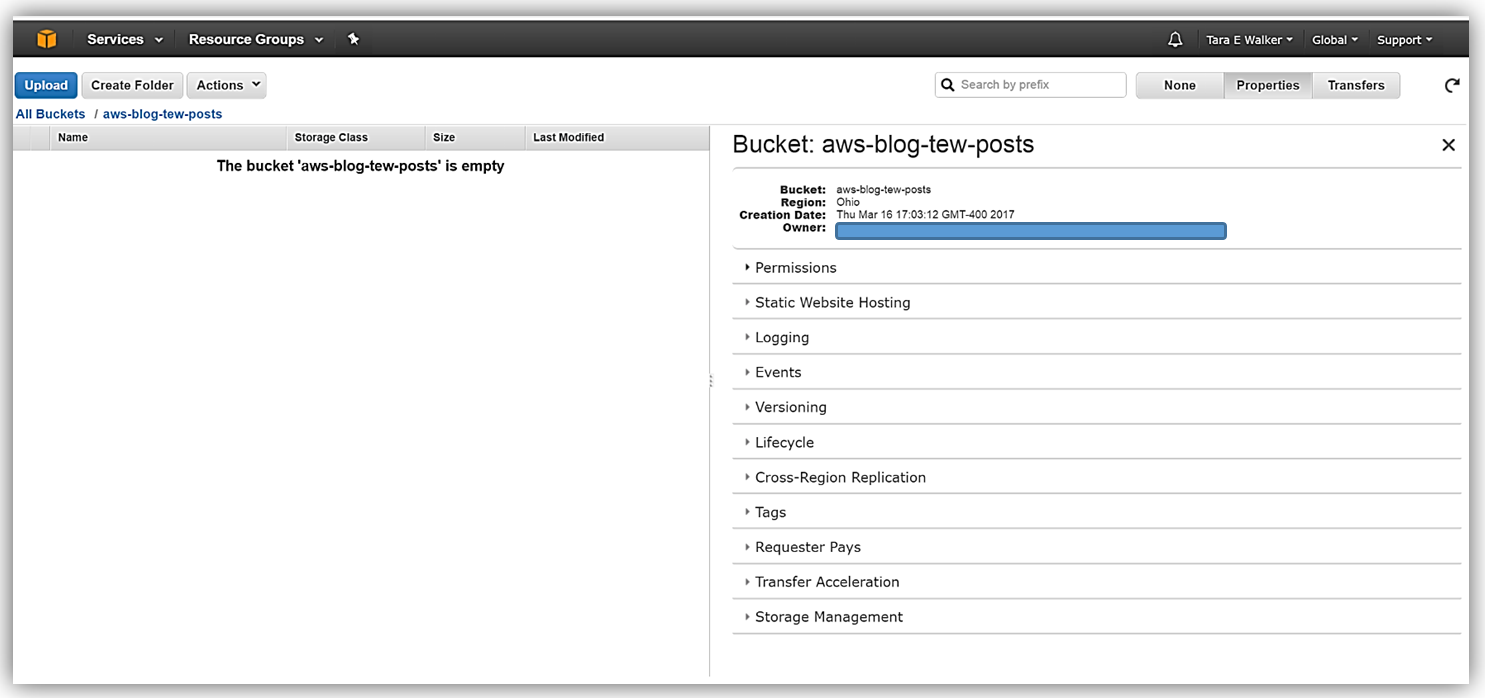Screen dimensions: 1485x698
Task: Close the bucket properties panel
Action: [1448, 145]
